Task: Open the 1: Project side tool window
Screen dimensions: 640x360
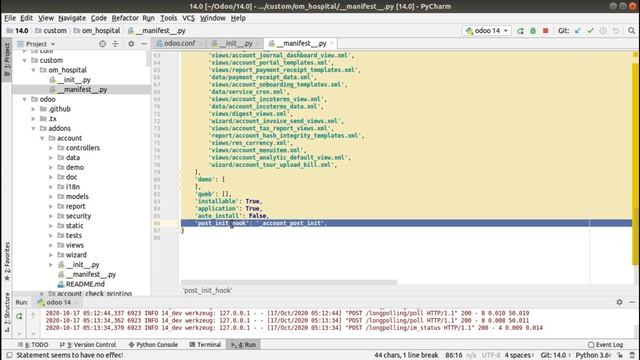Action: [x=7, y=59]
